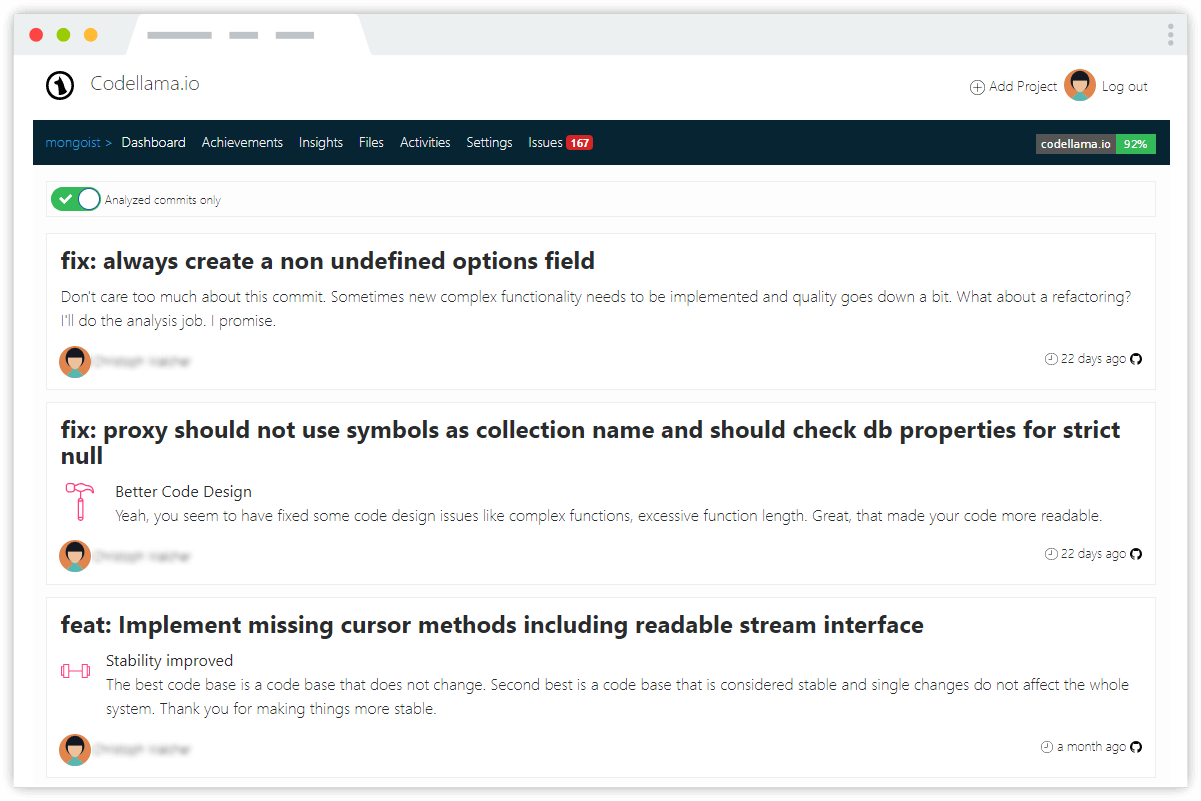Open the Dashboard tab
This screenshot has height=801, width=1201.
(x=154, y=143)
